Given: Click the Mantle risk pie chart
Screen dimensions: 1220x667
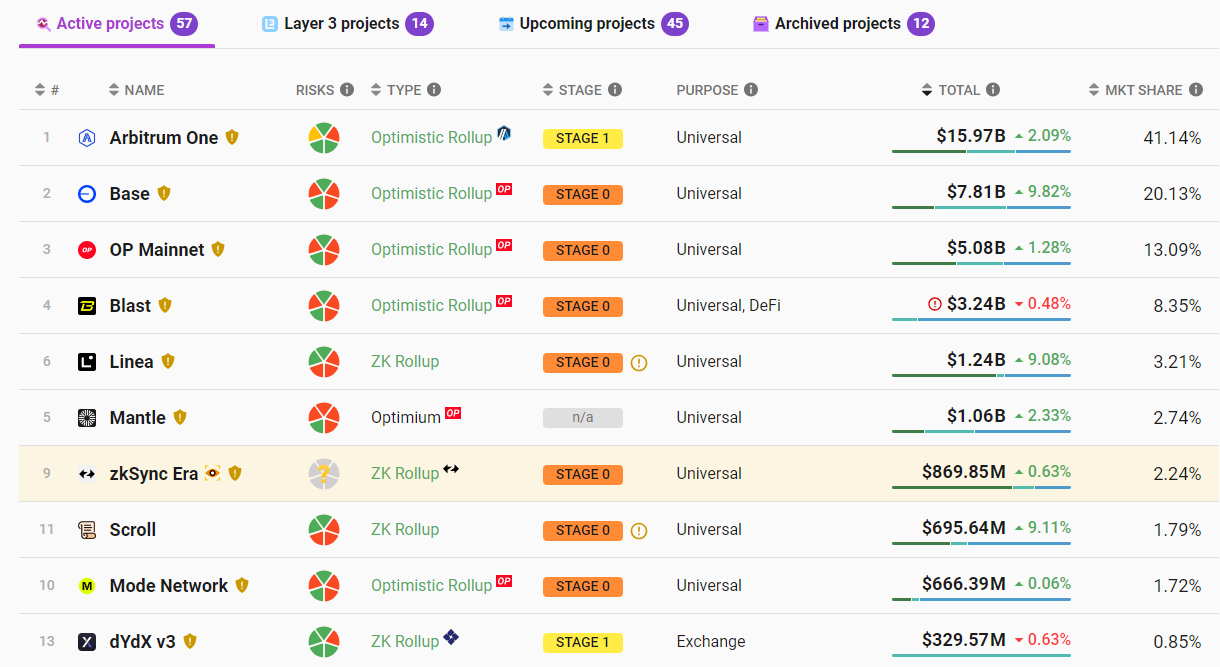Looking at the screenshot, I should point(324,418).
